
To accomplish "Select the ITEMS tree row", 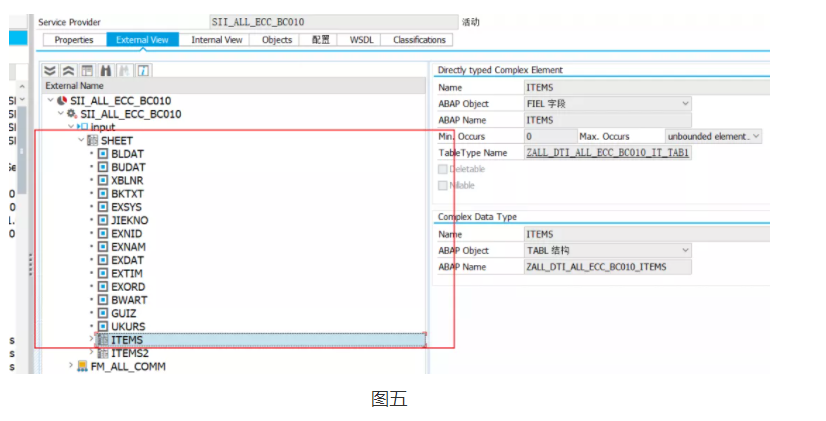I will [261, 340].
